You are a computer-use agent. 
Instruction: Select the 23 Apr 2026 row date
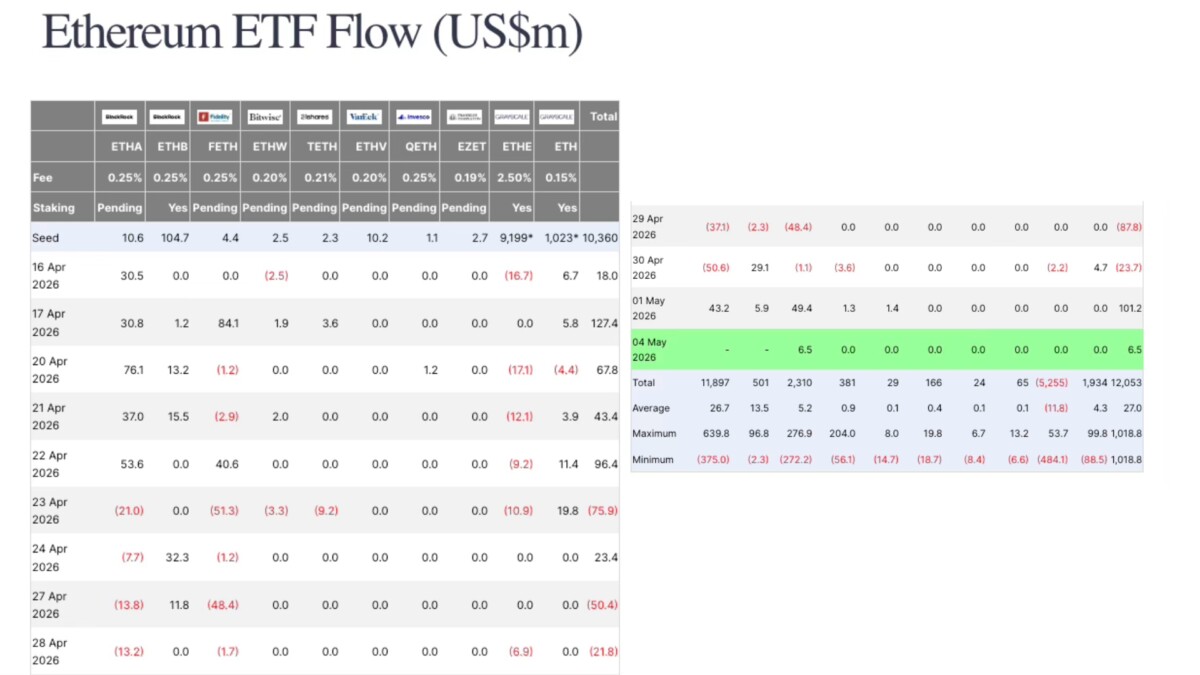point(49,511)
